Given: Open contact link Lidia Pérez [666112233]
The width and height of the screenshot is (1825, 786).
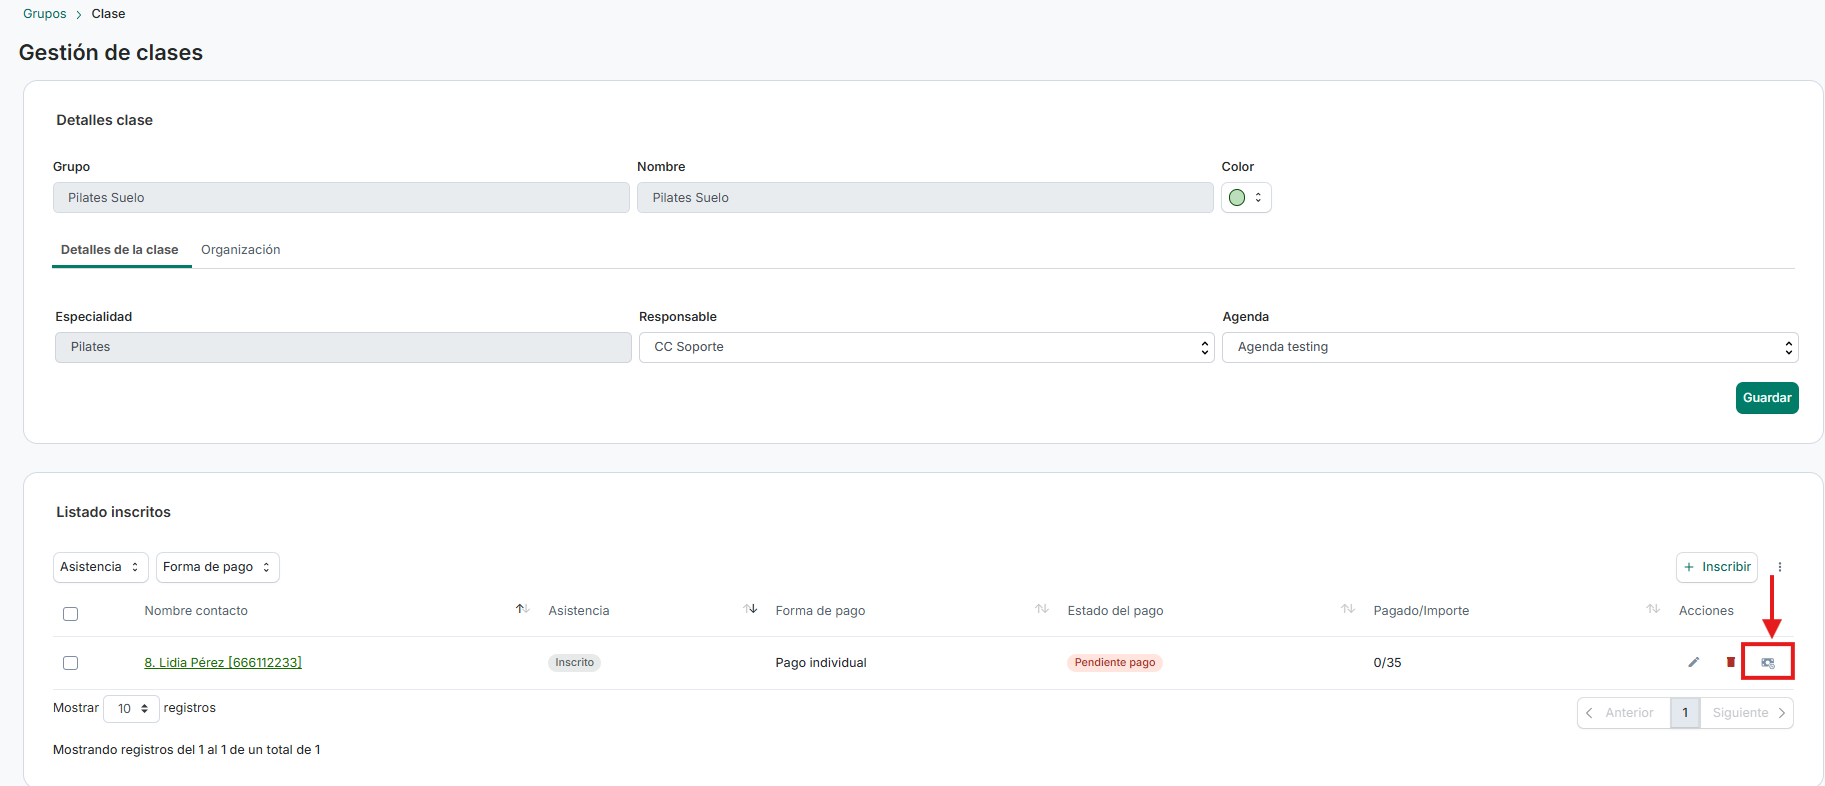Looking at the screenshot, I should click(223, 662).
